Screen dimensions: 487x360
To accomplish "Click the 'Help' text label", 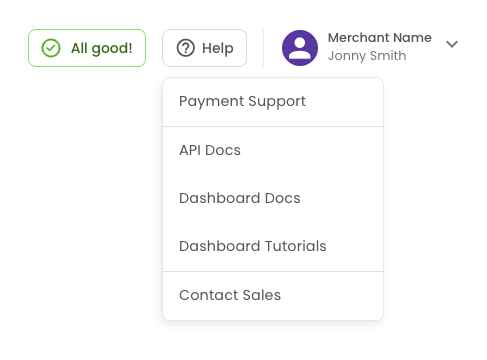I will click(218, 48).
